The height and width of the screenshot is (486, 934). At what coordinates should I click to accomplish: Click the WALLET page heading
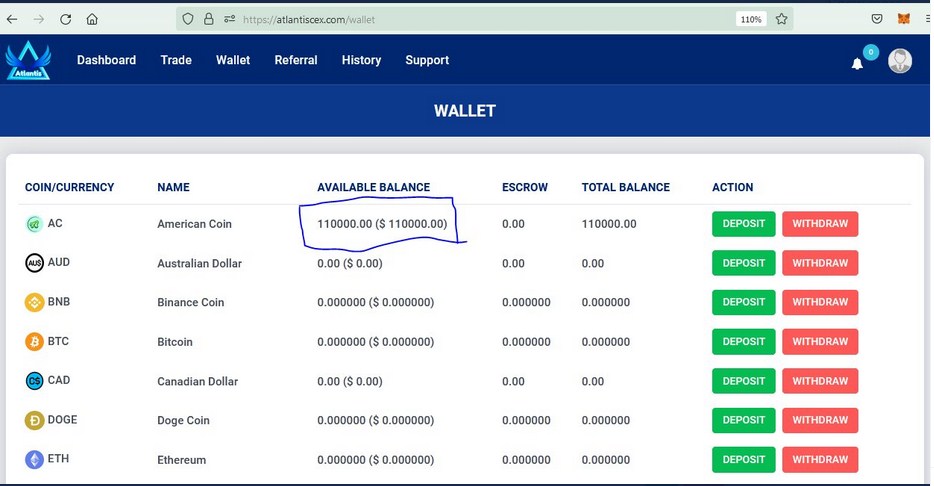[465, 111]
